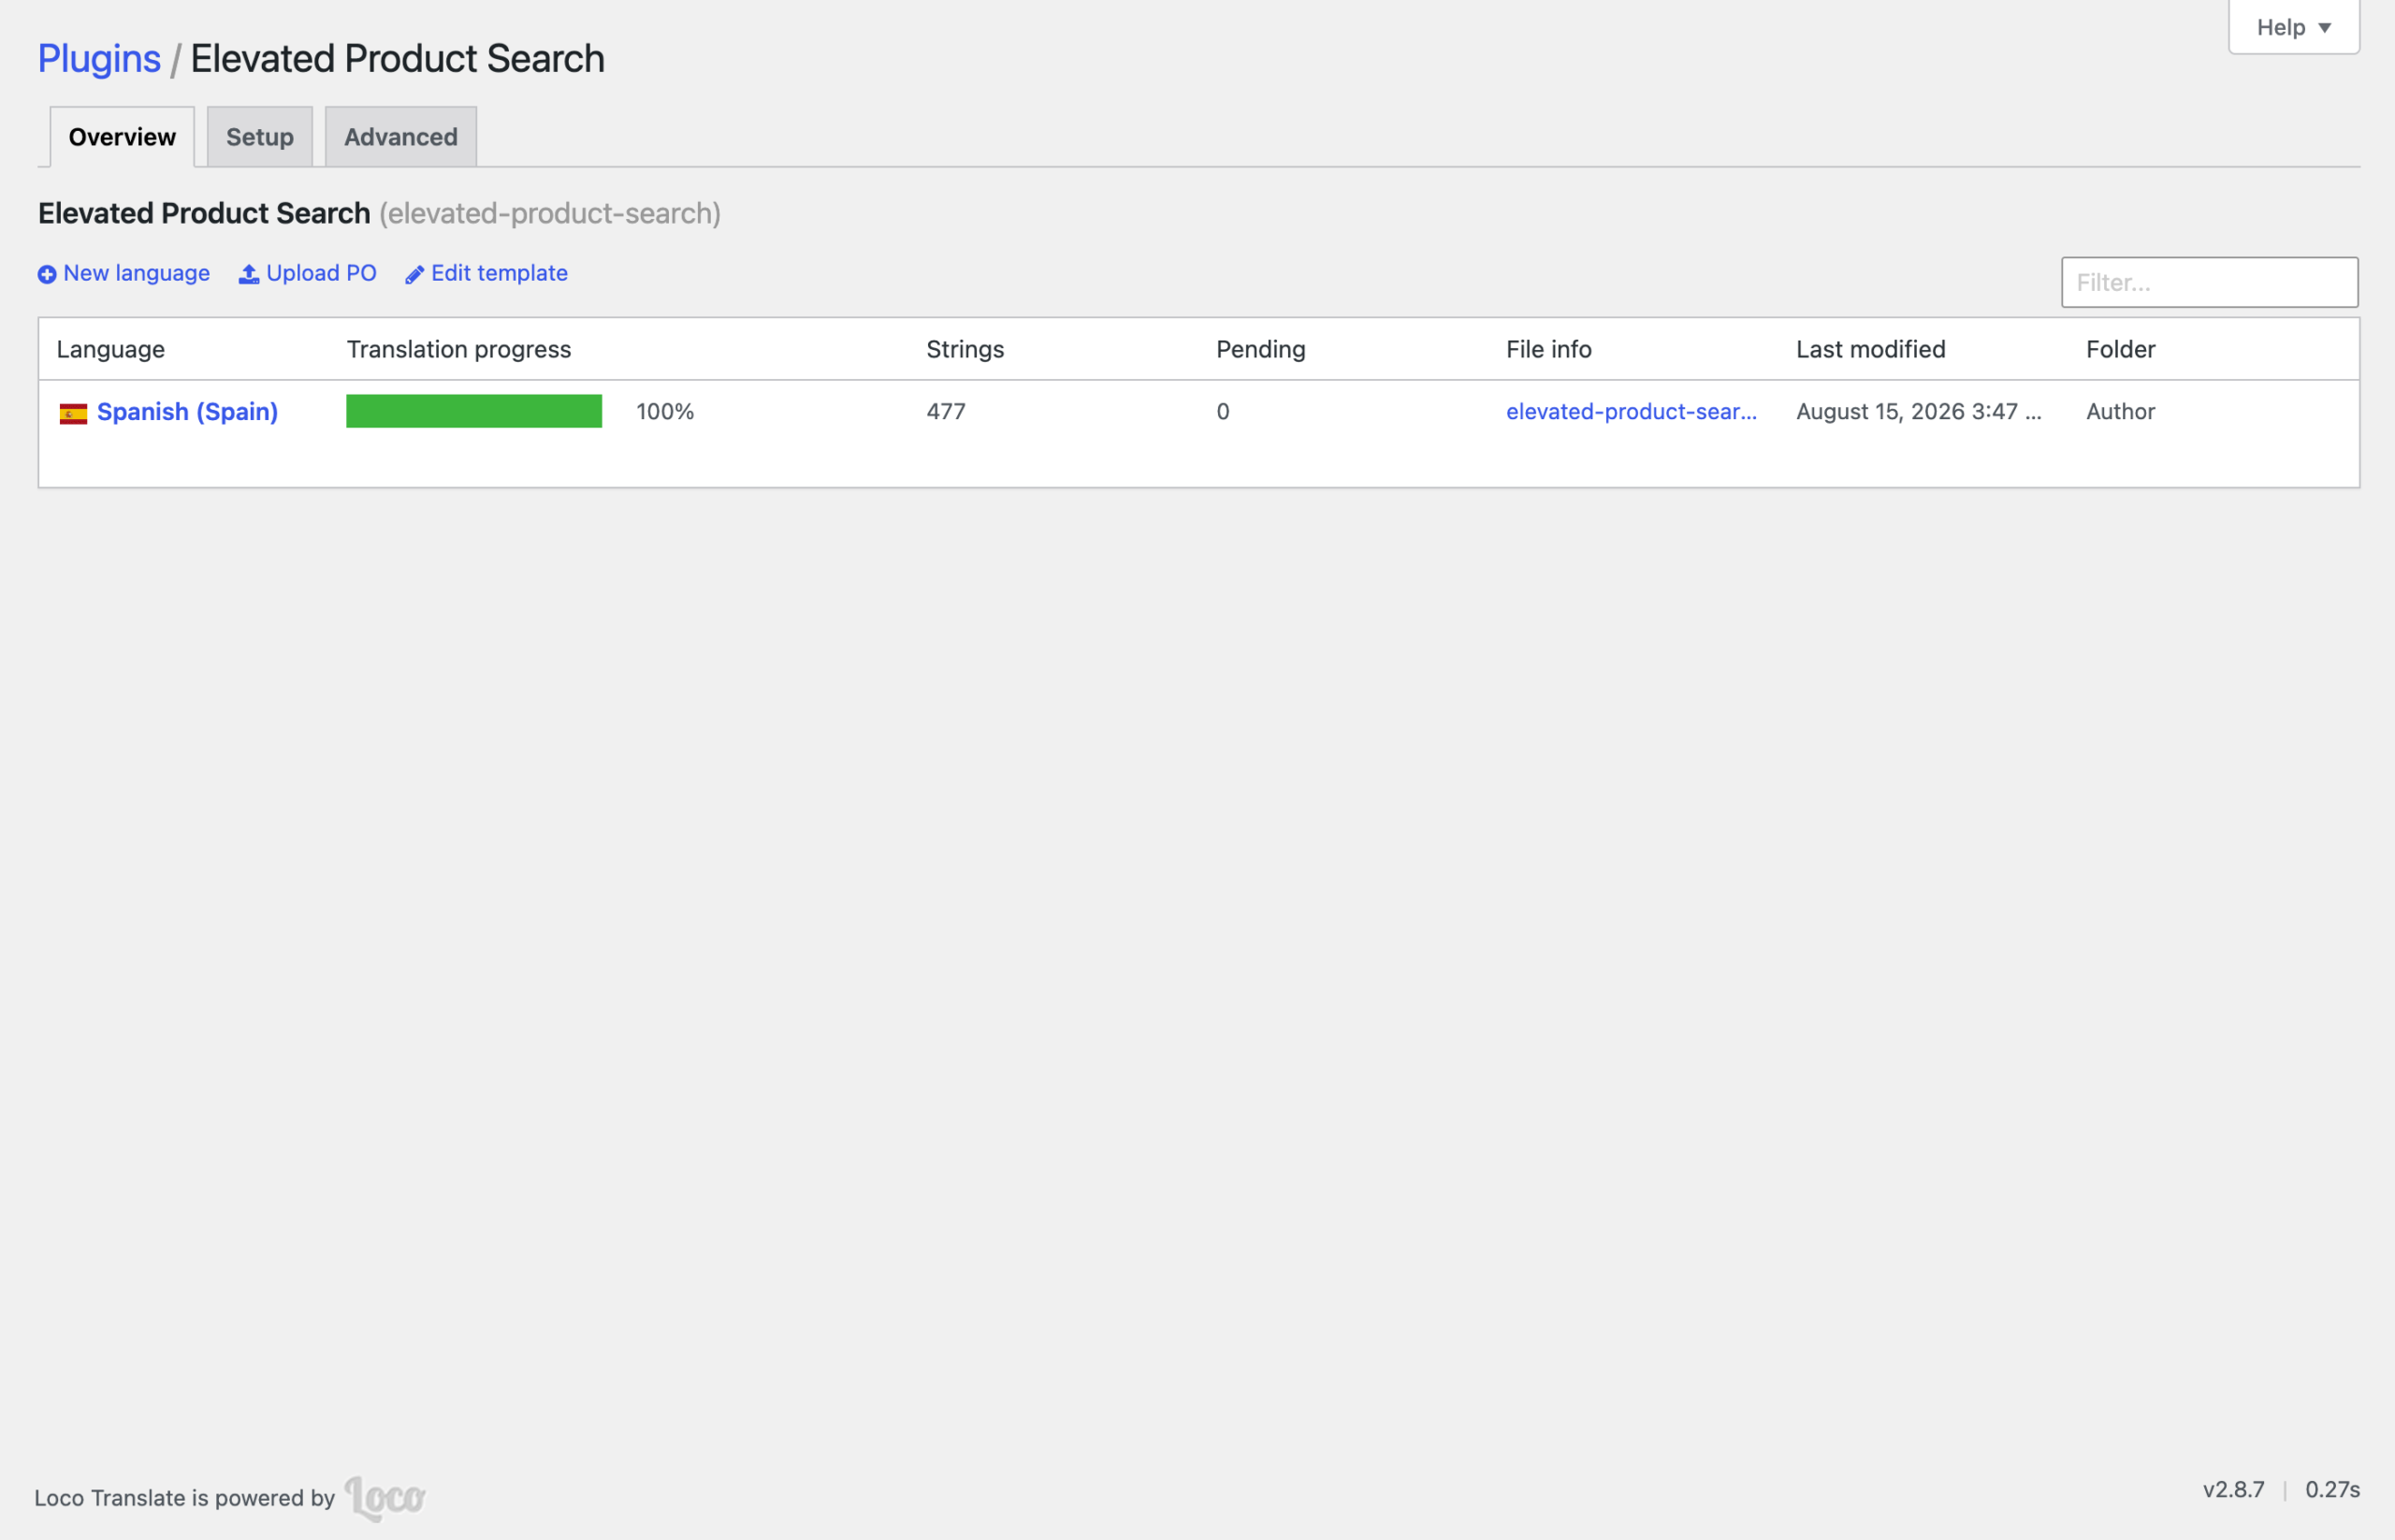Click the (elevated-product-search) slug text
The height and width of the screenshot is (1540, 2395).
pyautogui.click(x=550, y=213)
